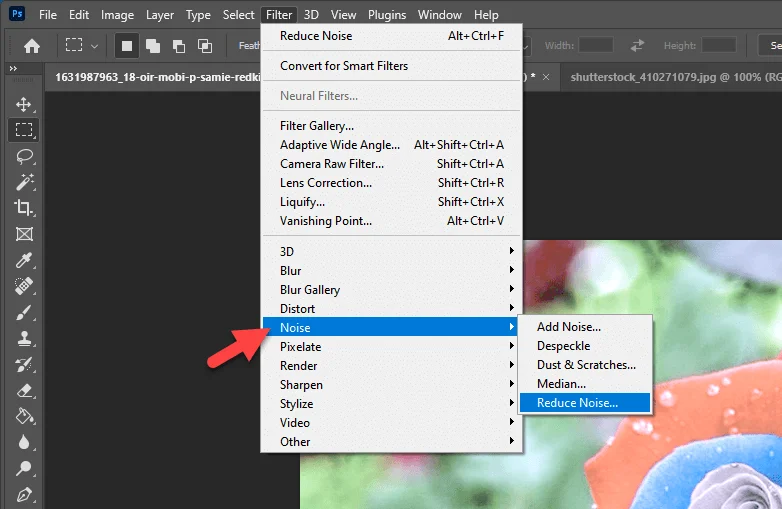Select the Dodge tool
The image size is (782, 509).
(24, 469)
